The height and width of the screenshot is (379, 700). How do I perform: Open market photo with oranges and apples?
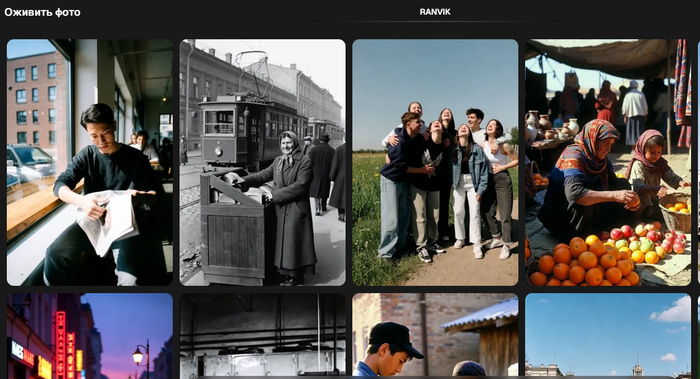pos(608,162)
